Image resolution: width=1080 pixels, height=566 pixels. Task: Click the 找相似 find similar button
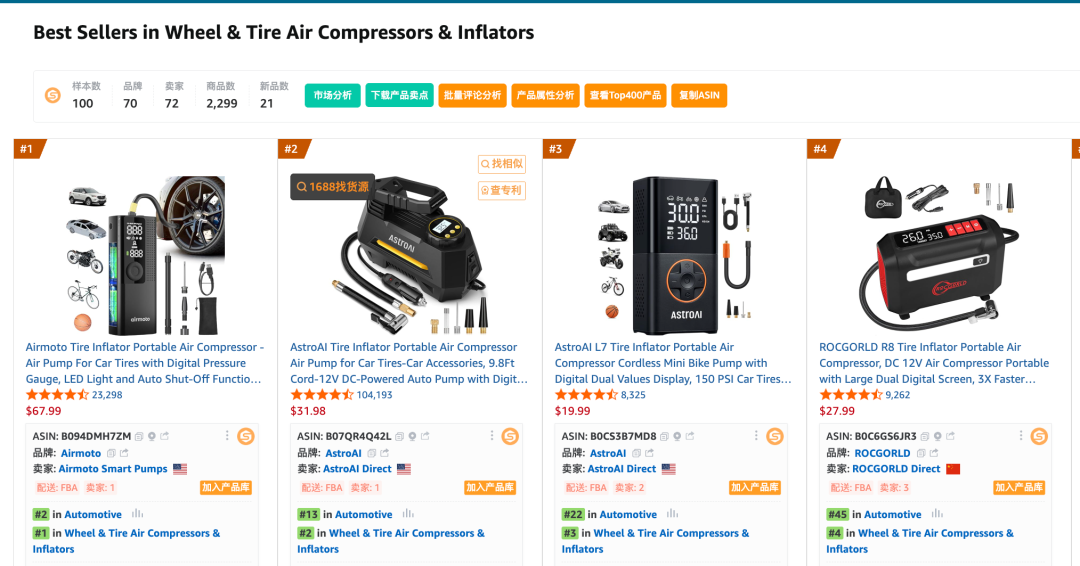click(x=501, y=164)
